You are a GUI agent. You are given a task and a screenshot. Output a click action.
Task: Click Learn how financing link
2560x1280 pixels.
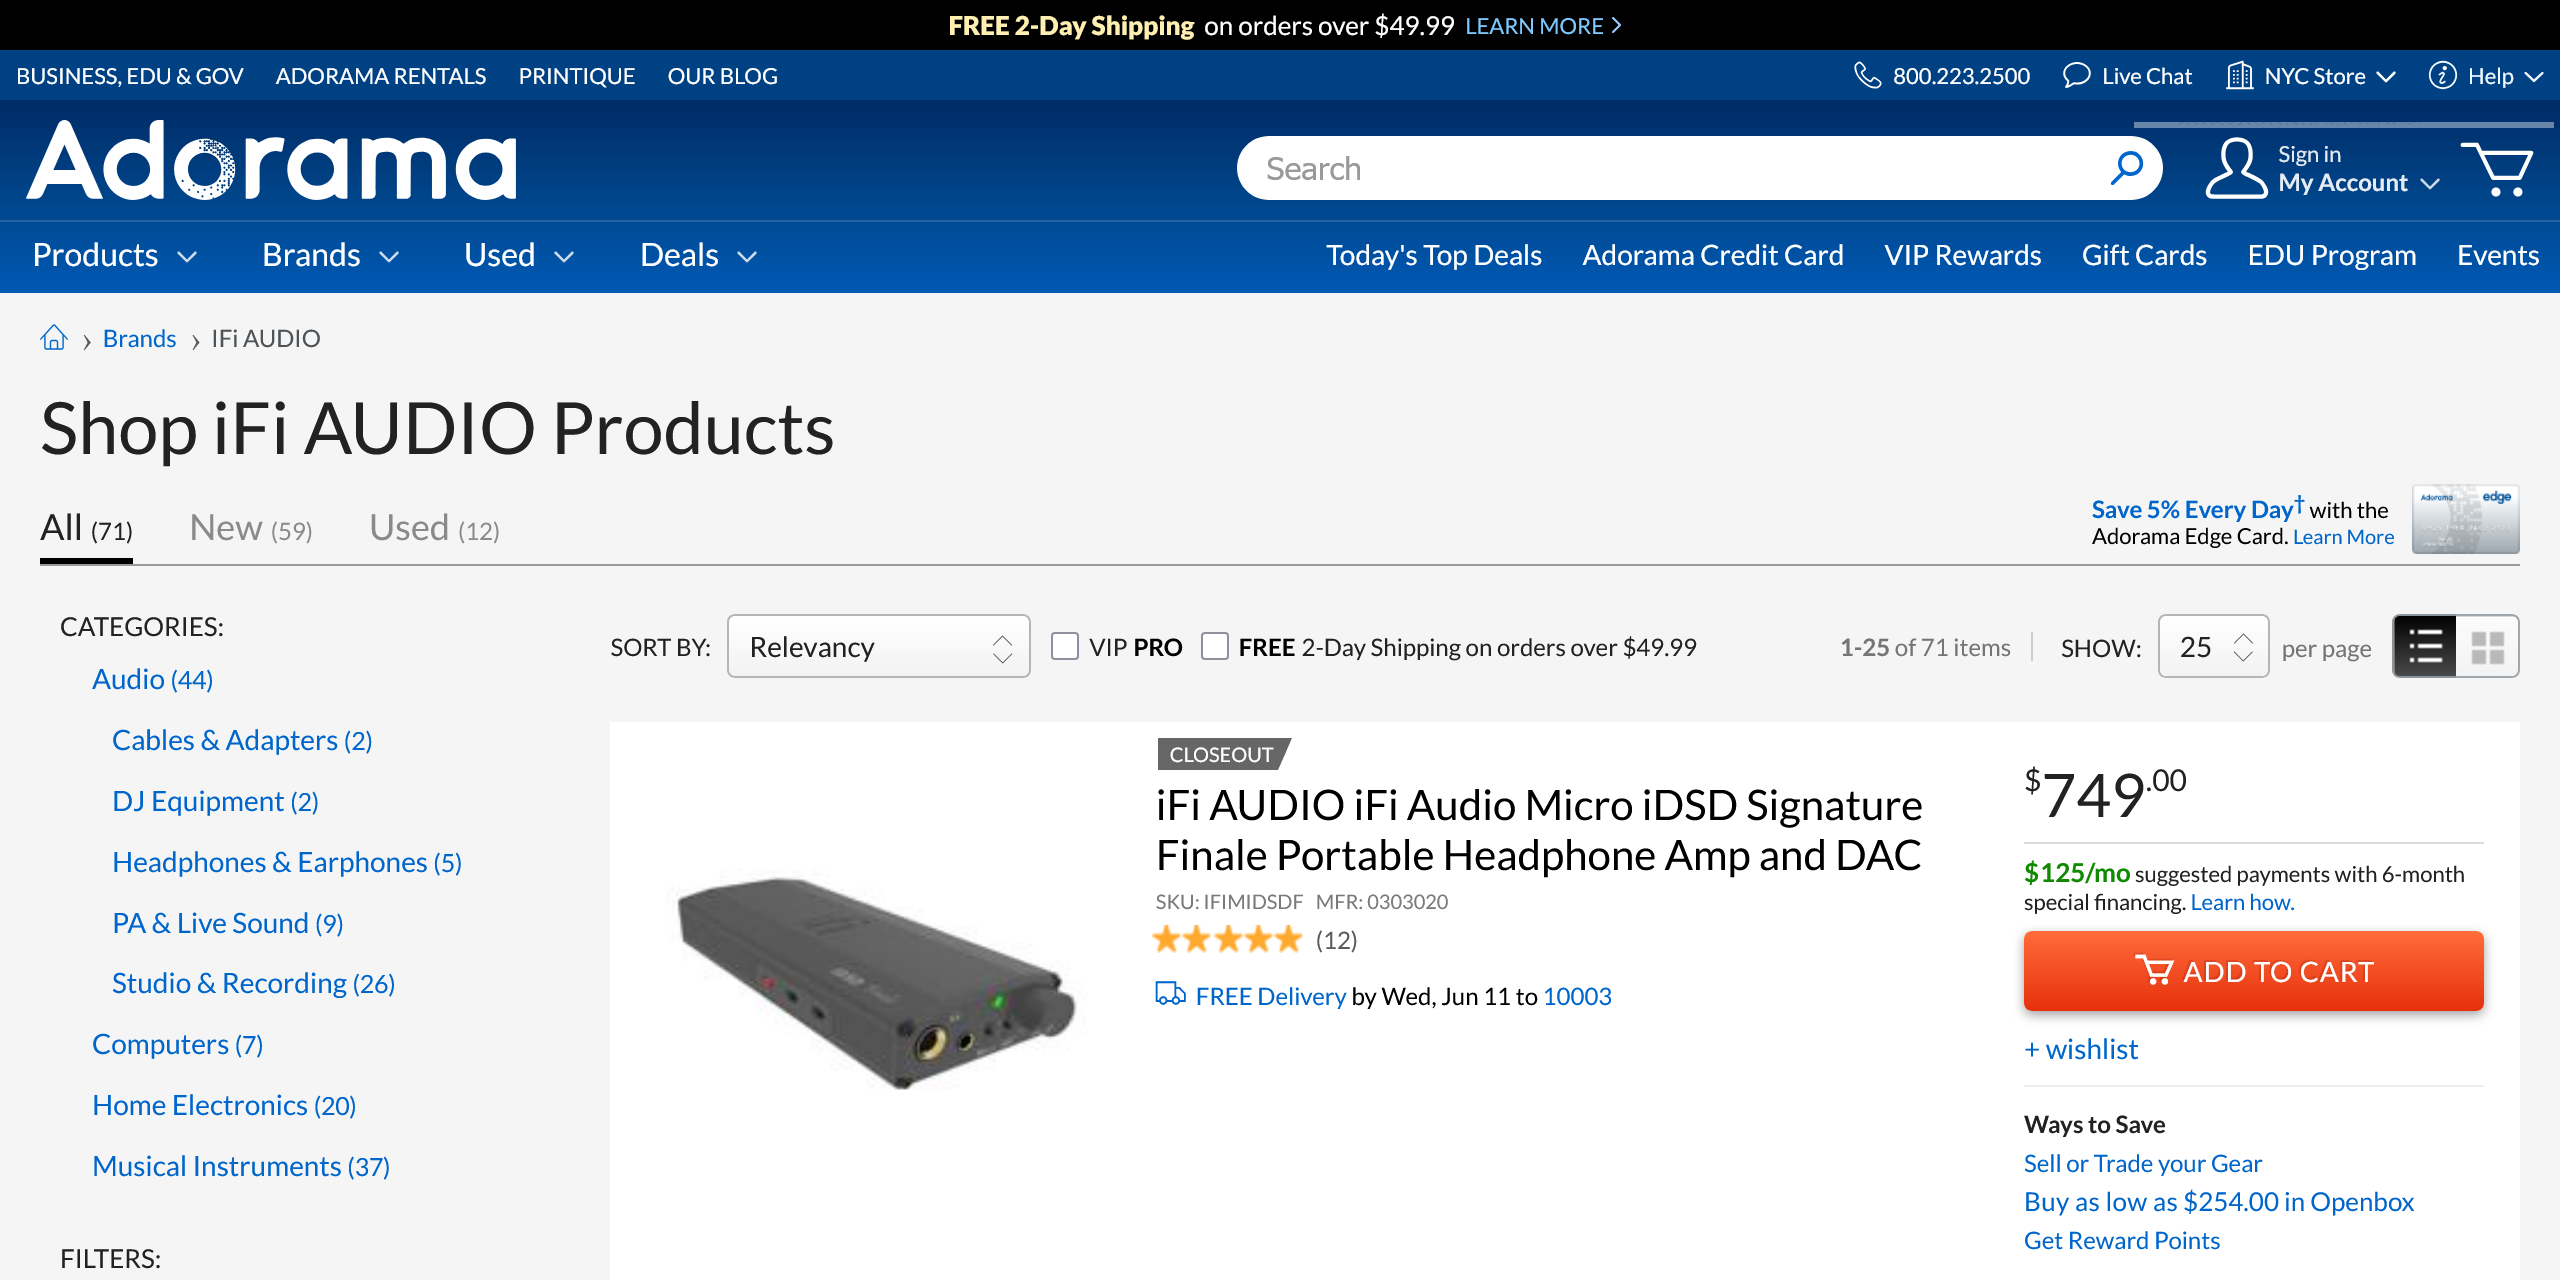(x=2242, y=902)
